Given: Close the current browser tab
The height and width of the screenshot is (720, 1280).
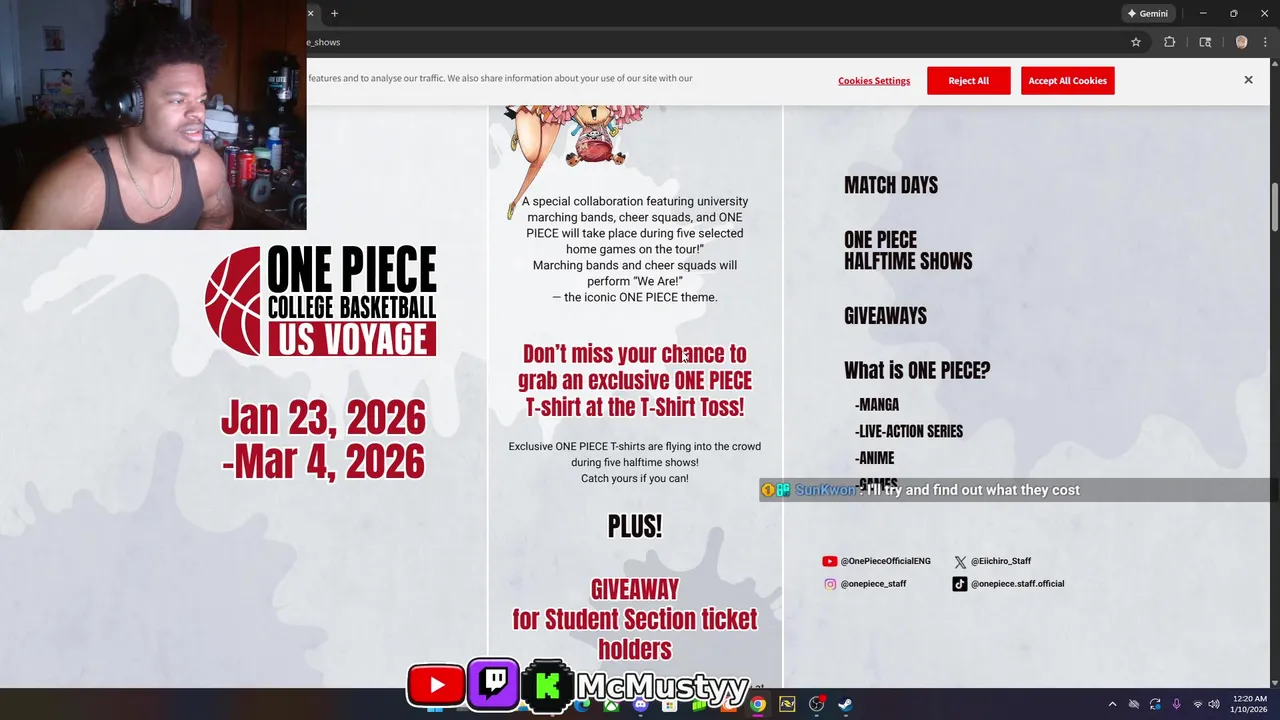Looking at the screenshot, I should point(310,13).
